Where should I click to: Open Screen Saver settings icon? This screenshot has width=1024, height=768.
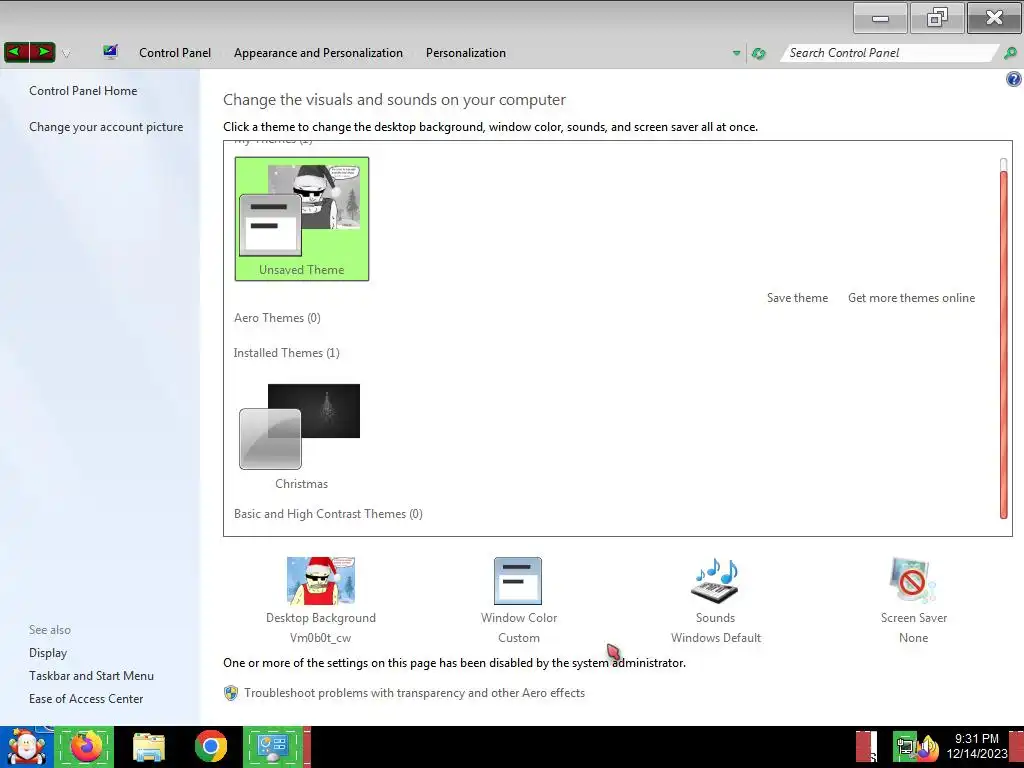[913, 581]
